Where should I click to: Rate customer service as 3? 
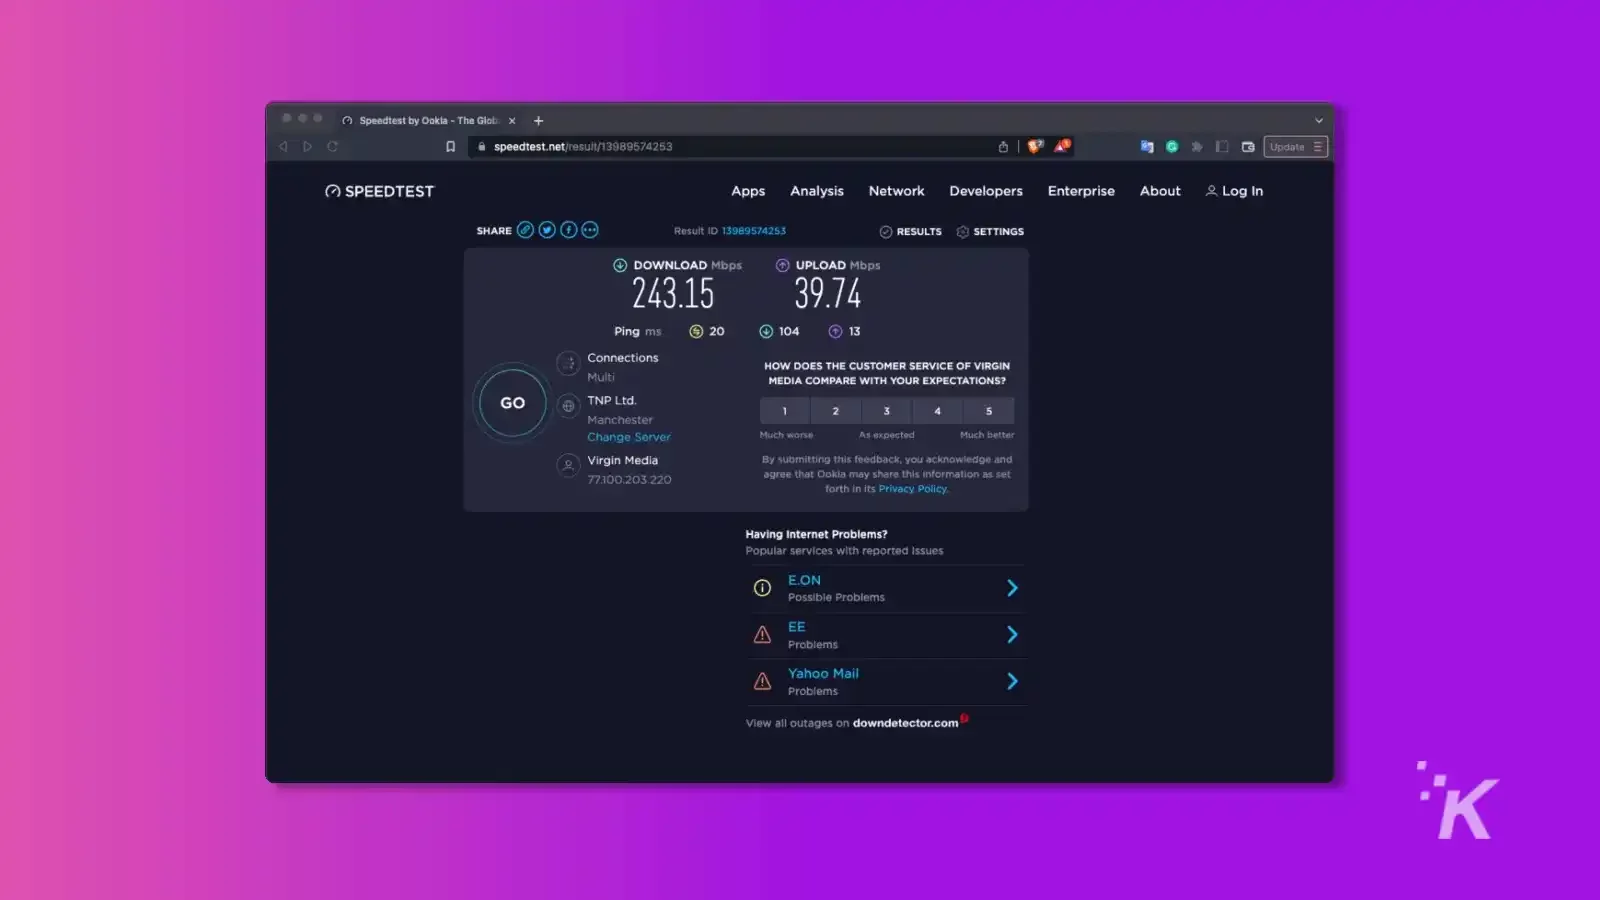click(x=887, y=411)
